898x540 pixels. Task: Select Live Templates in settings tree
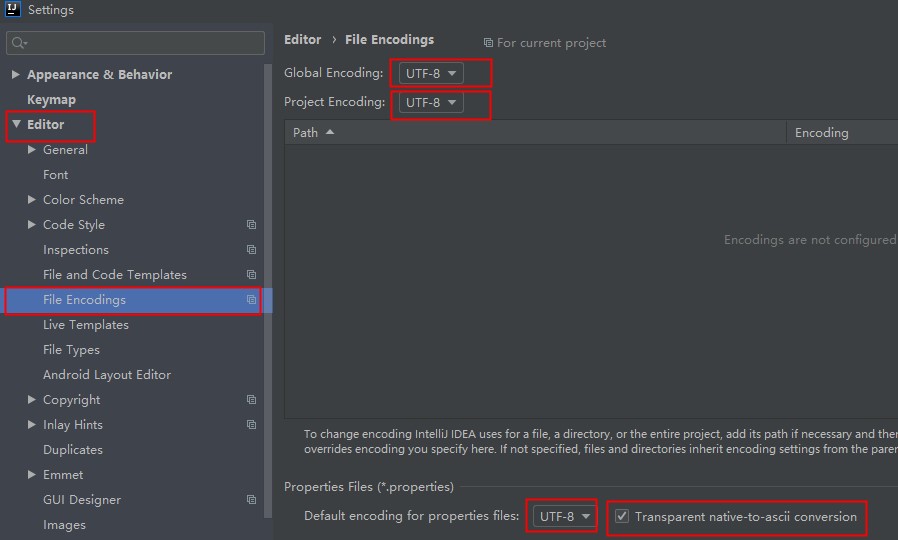click(85, 325)
